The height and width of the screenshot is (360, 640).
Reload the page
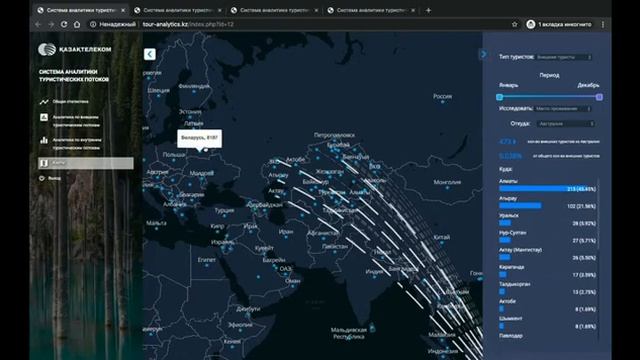point(64,24)
